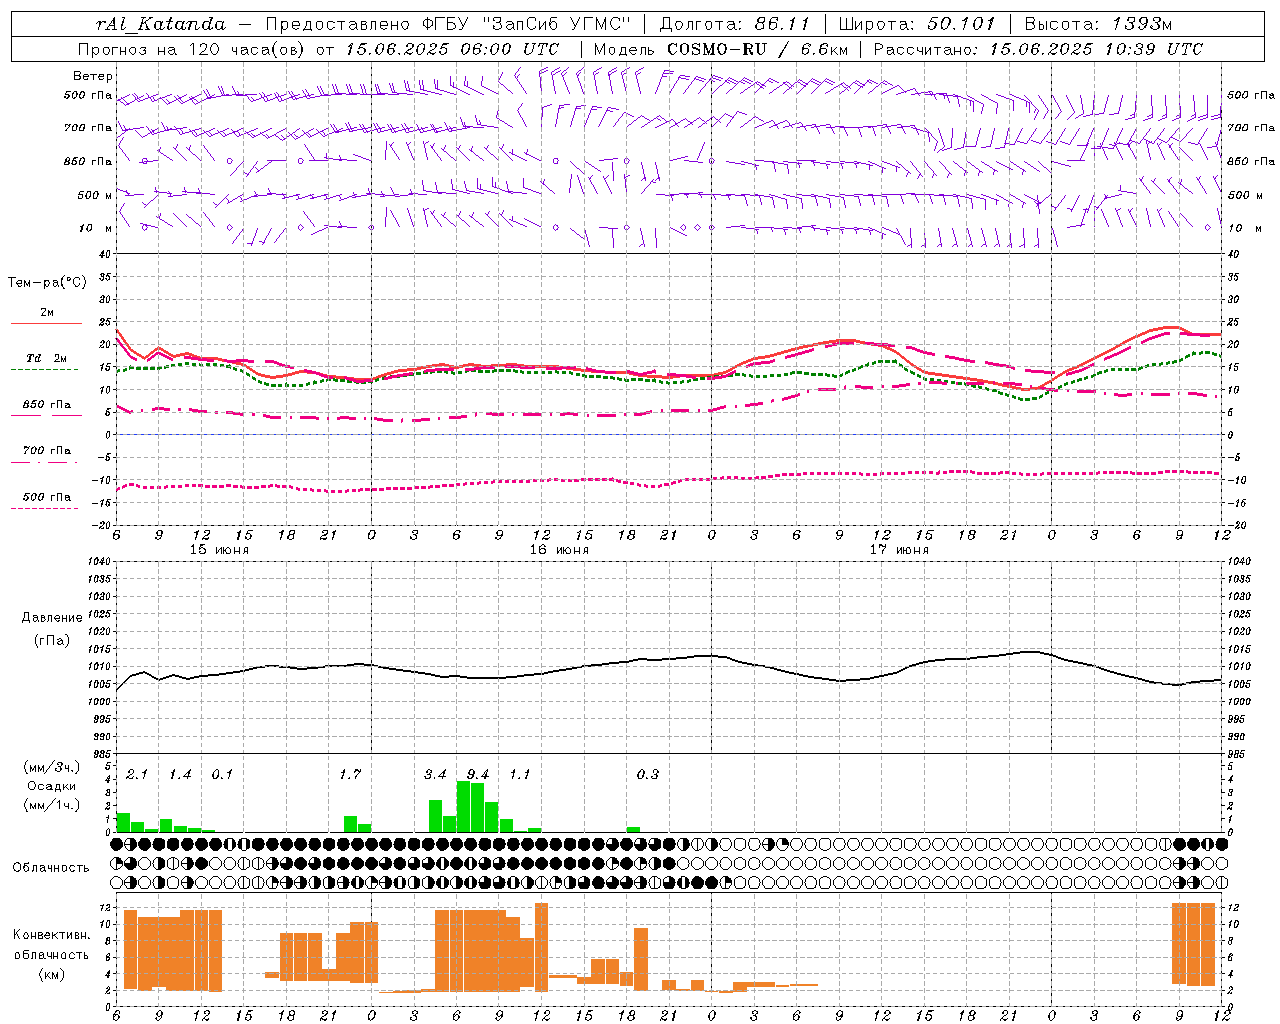Click the 10 м wind level label on the left

(x=95, y=228)
